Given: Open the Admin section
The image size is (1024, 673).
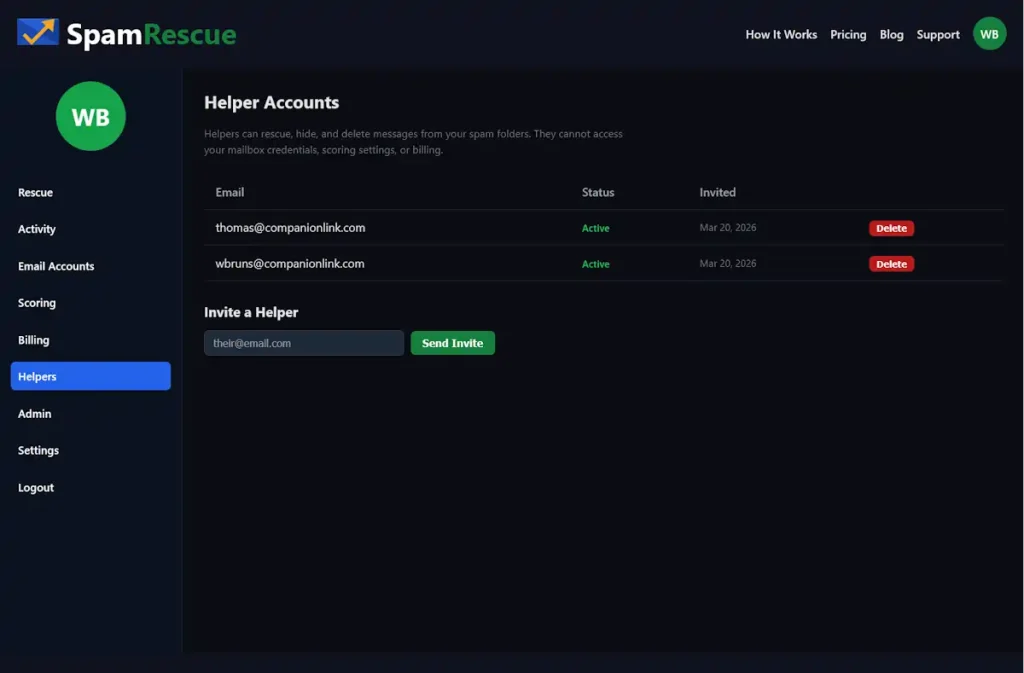Looking at the screenshot, I should pyautogui.click(x=35, y=413).
